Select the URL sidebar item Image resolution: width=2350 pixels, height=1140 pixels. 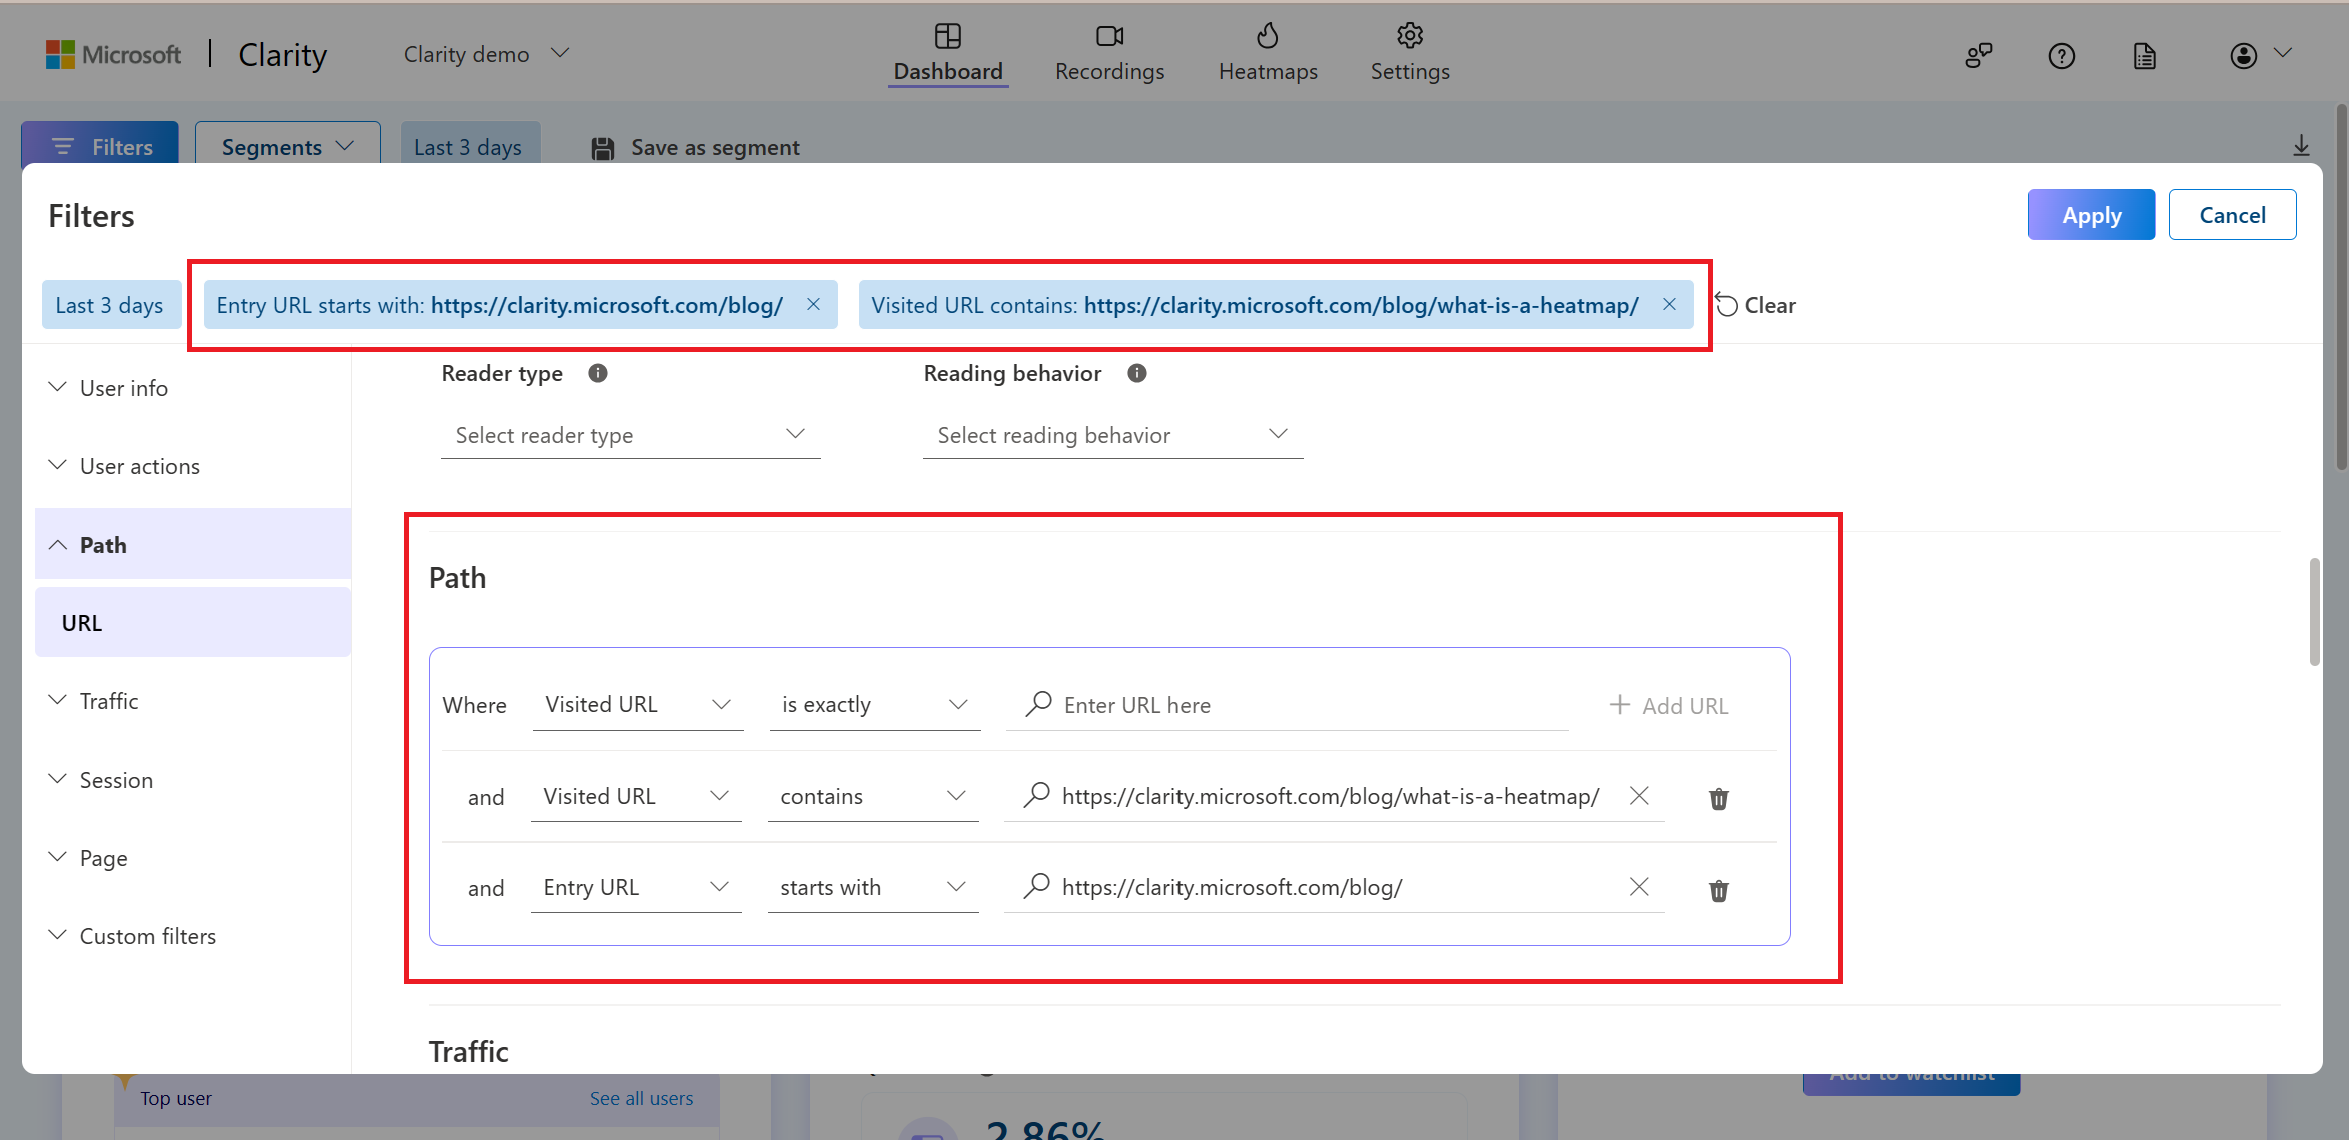pos(192,622)
